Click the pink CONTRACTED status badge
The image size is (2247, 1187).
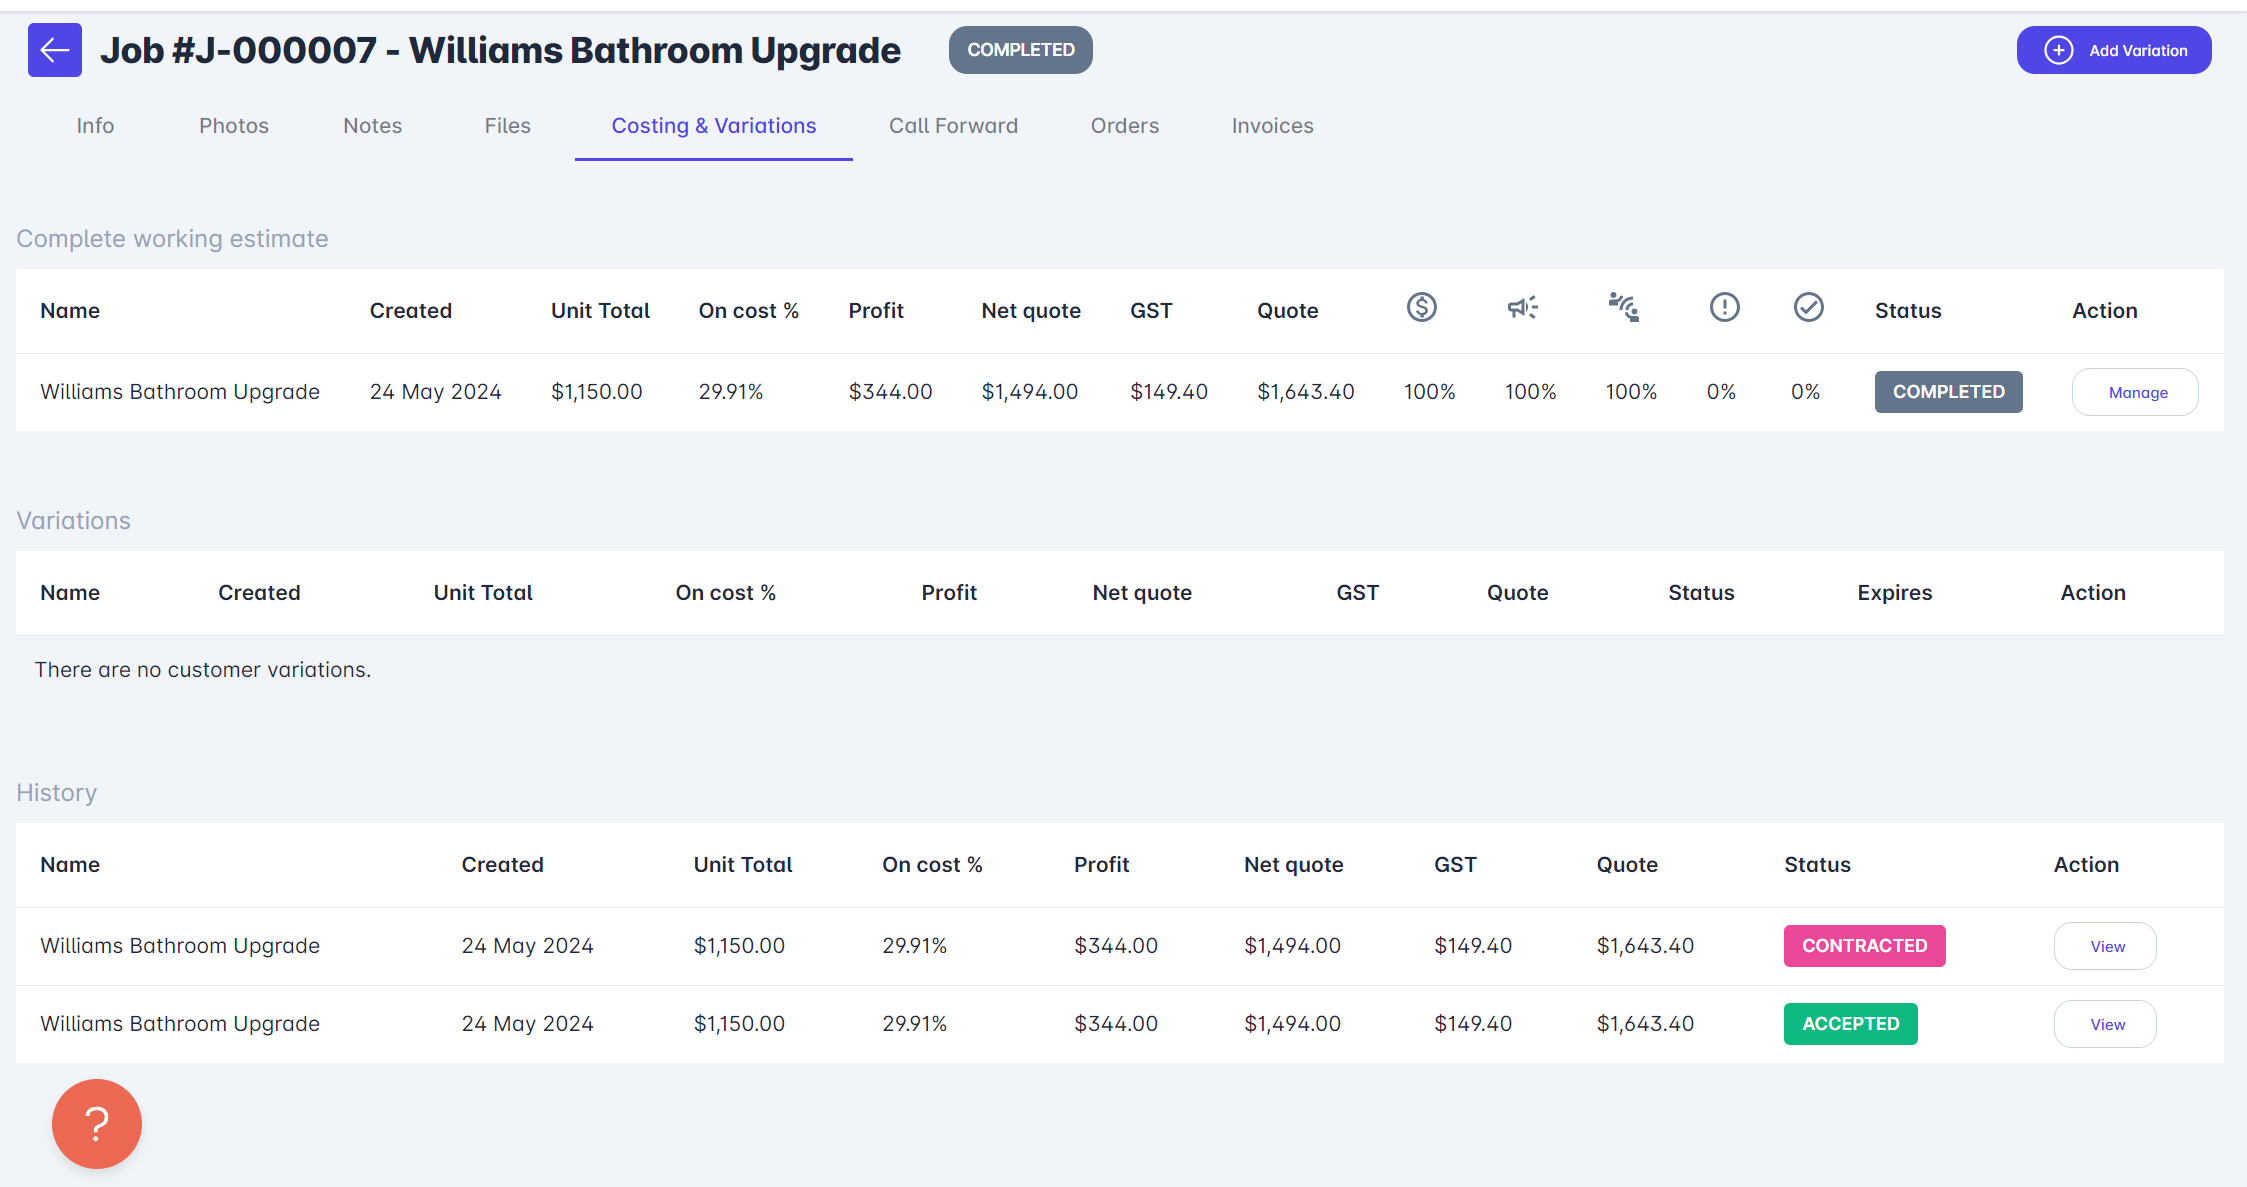1864,946
